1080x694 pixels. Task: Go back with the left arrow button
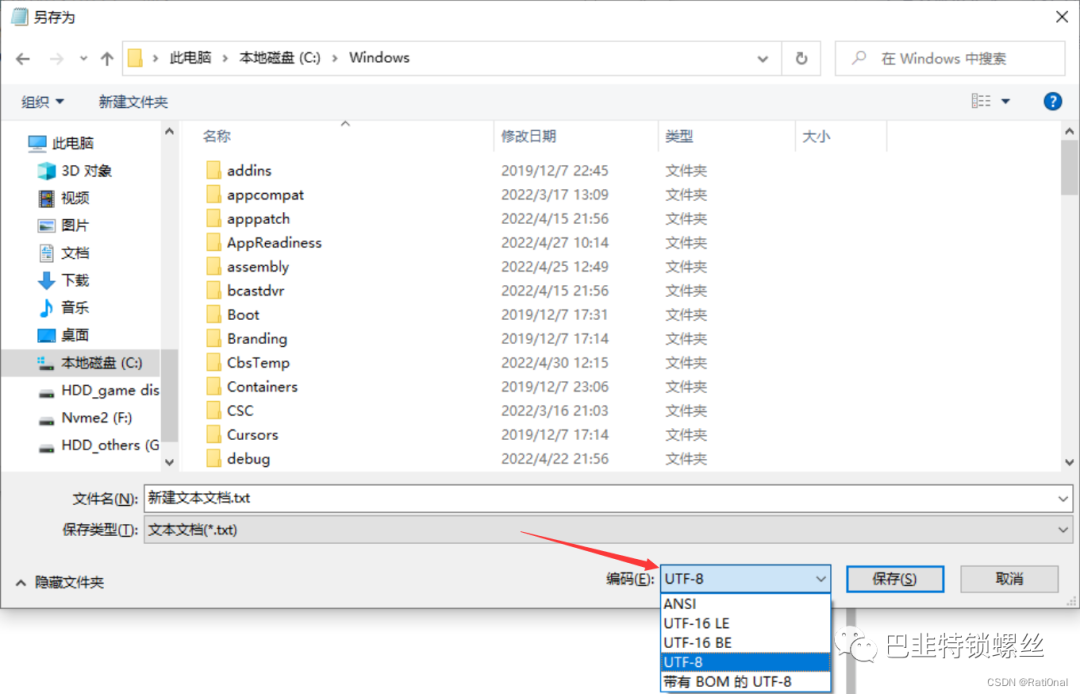coord(23,59)
